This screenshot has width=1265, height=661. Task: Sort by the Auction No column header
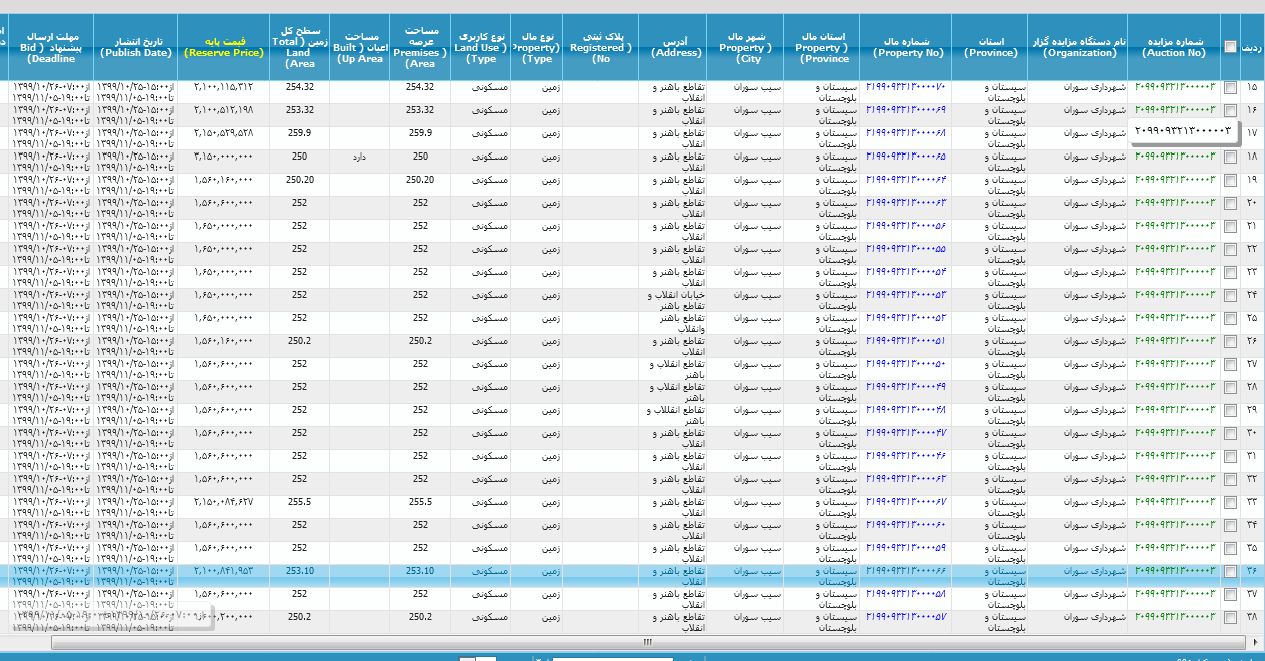point(1174,47)
